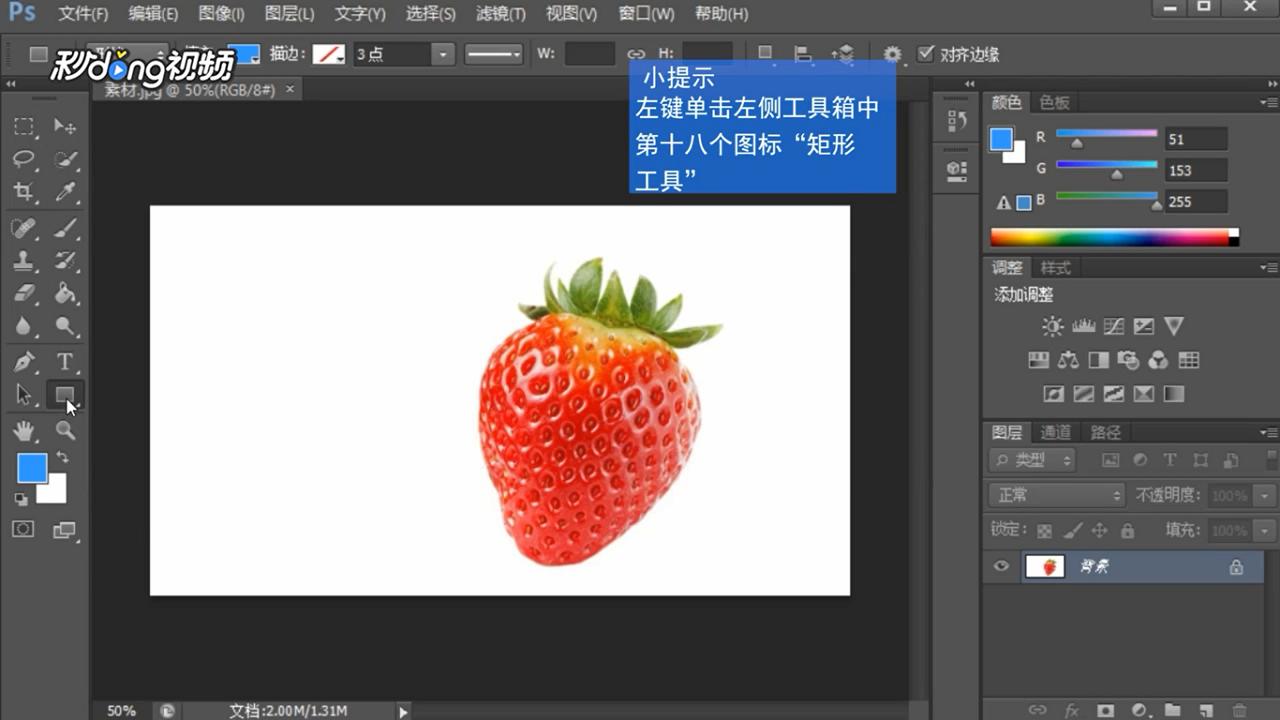Select the Blur tool
This screenshot has height=720, width=1280.
(24, 325)
